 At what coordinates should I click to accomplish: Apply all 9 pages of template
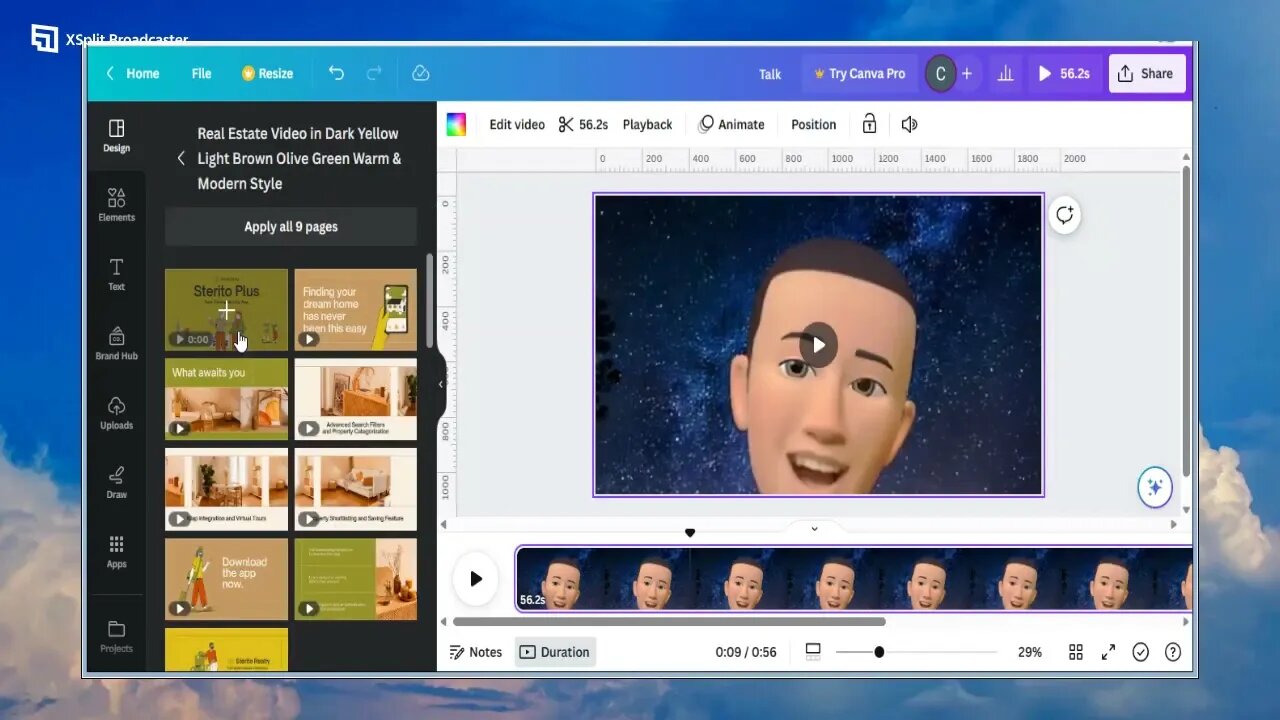(x=291, y=227)
